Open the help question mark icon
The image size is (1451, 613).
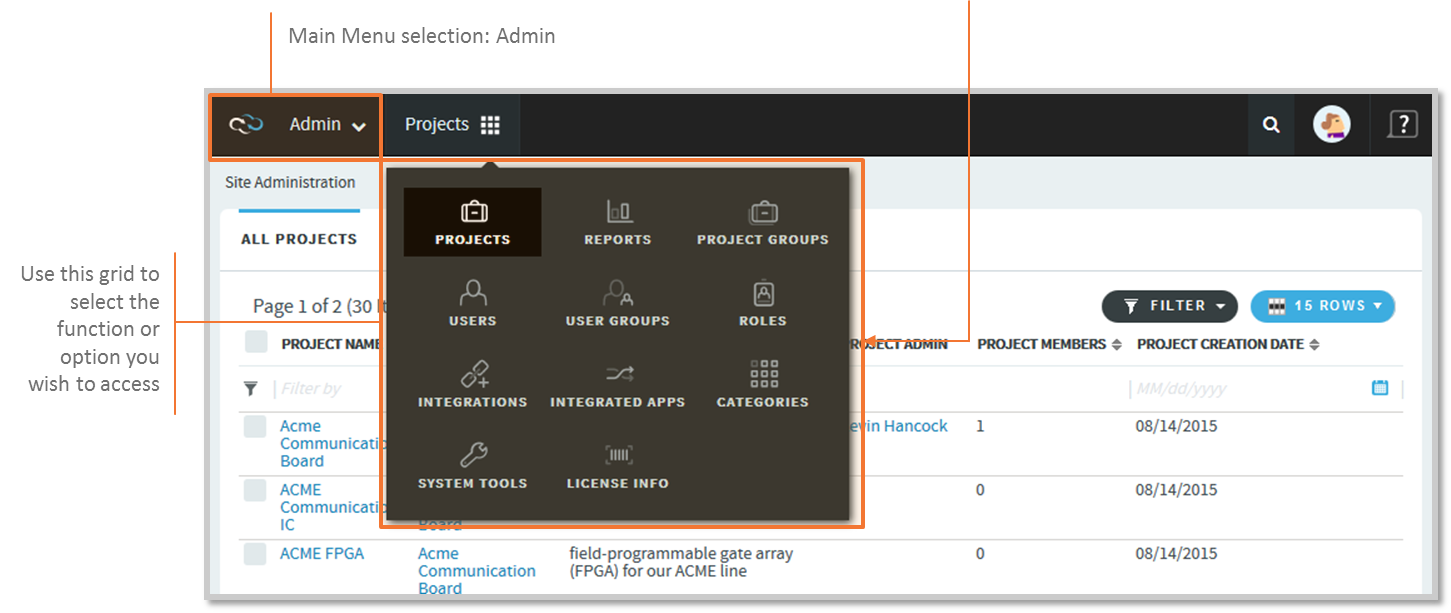(x=1403, y=125)
